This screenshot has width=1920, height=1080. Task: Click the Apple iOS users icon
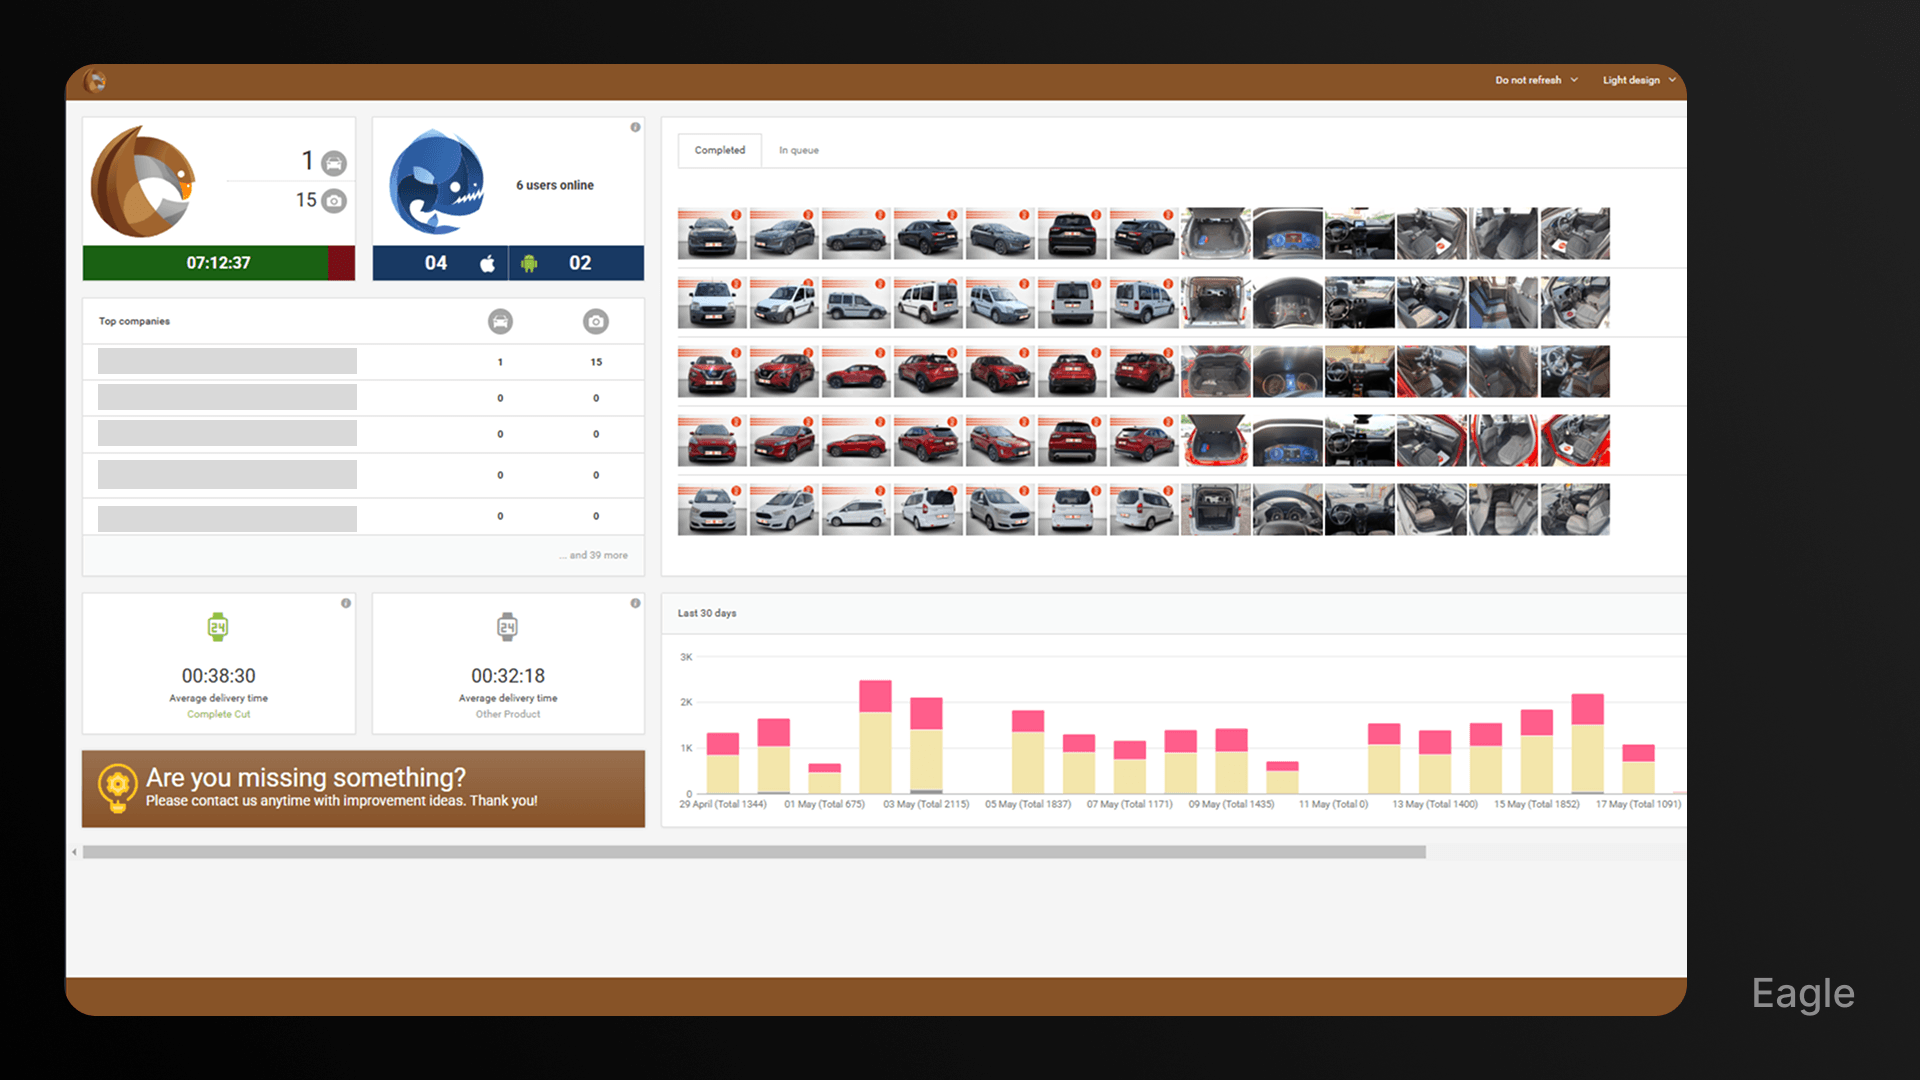[487, 263]
